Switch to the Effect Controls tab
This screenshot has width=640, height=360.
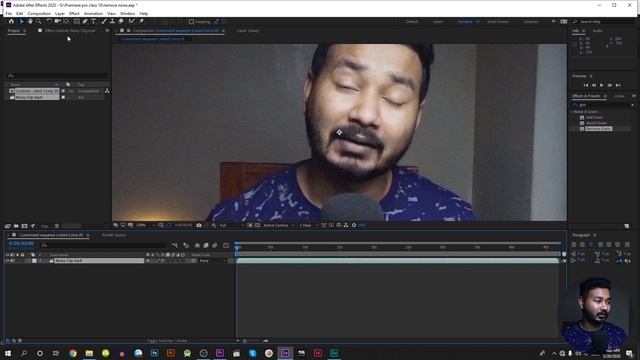[x=69, y=31]
